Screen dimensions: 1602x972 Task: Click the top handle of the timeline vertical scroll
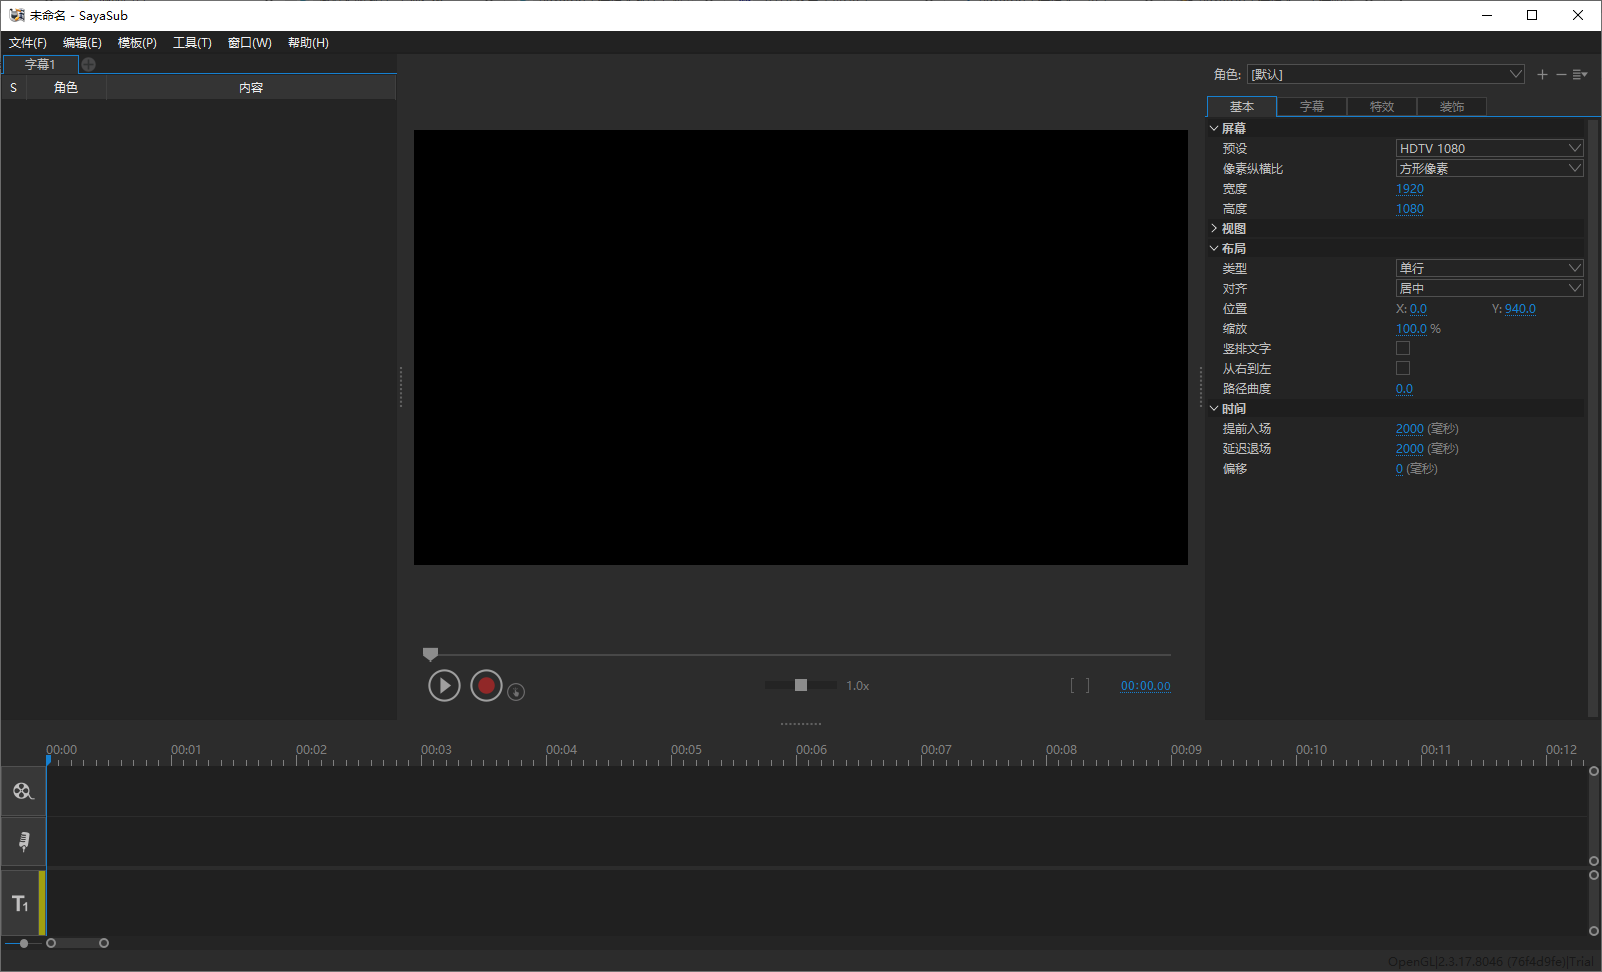1594,771
